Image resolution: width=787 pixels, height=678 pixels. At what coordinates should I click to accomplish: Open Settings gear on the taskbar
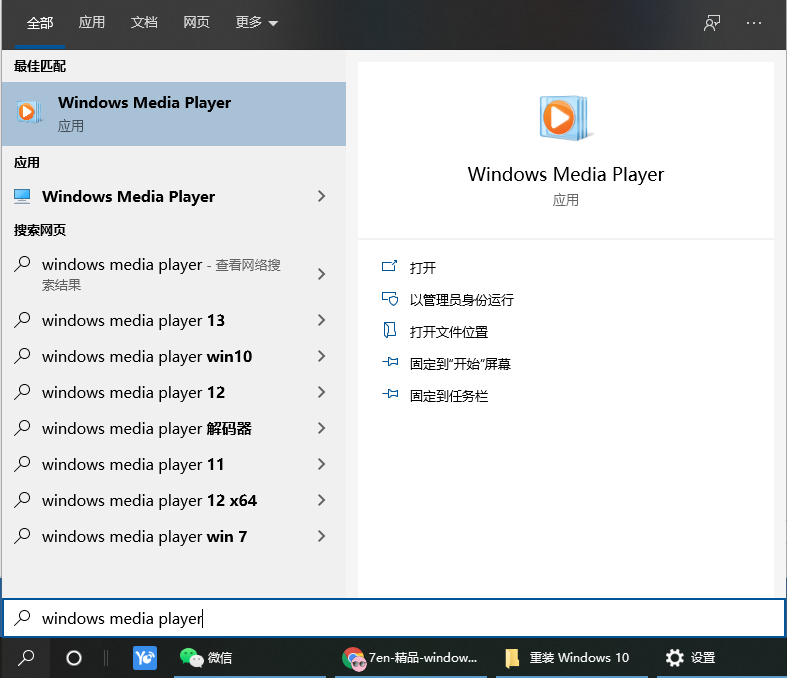690,657
